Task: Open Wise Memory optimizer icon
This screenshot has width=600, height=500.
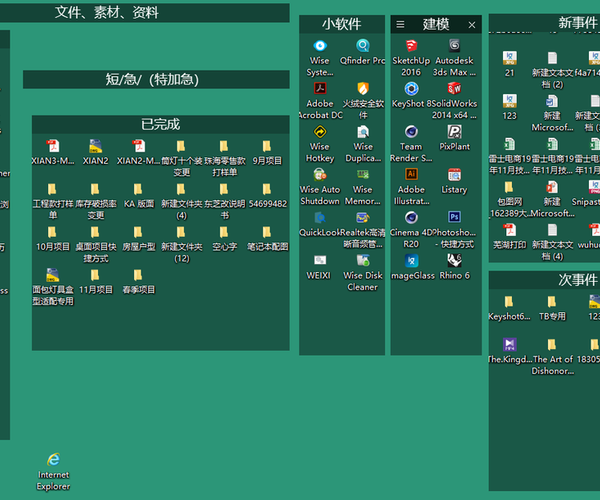Action: (x=363, y=175)
